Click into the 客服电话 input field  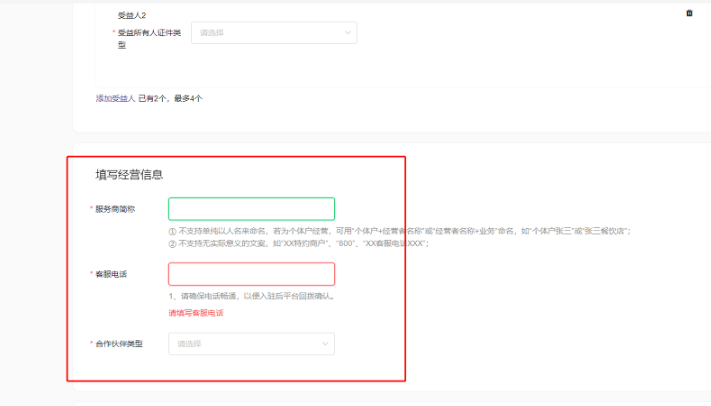click(x=251, y=274)
